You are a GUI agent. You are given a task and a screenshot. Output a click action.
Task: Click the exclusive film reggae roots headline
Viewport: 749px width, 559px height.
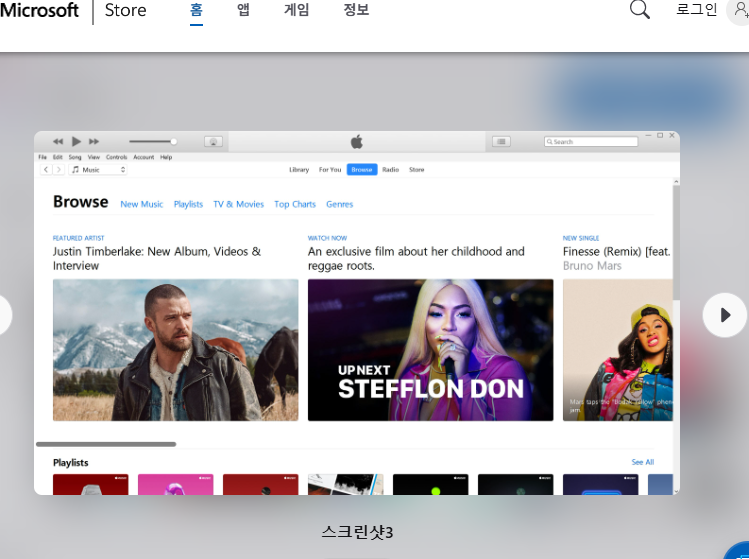(416, 258)
